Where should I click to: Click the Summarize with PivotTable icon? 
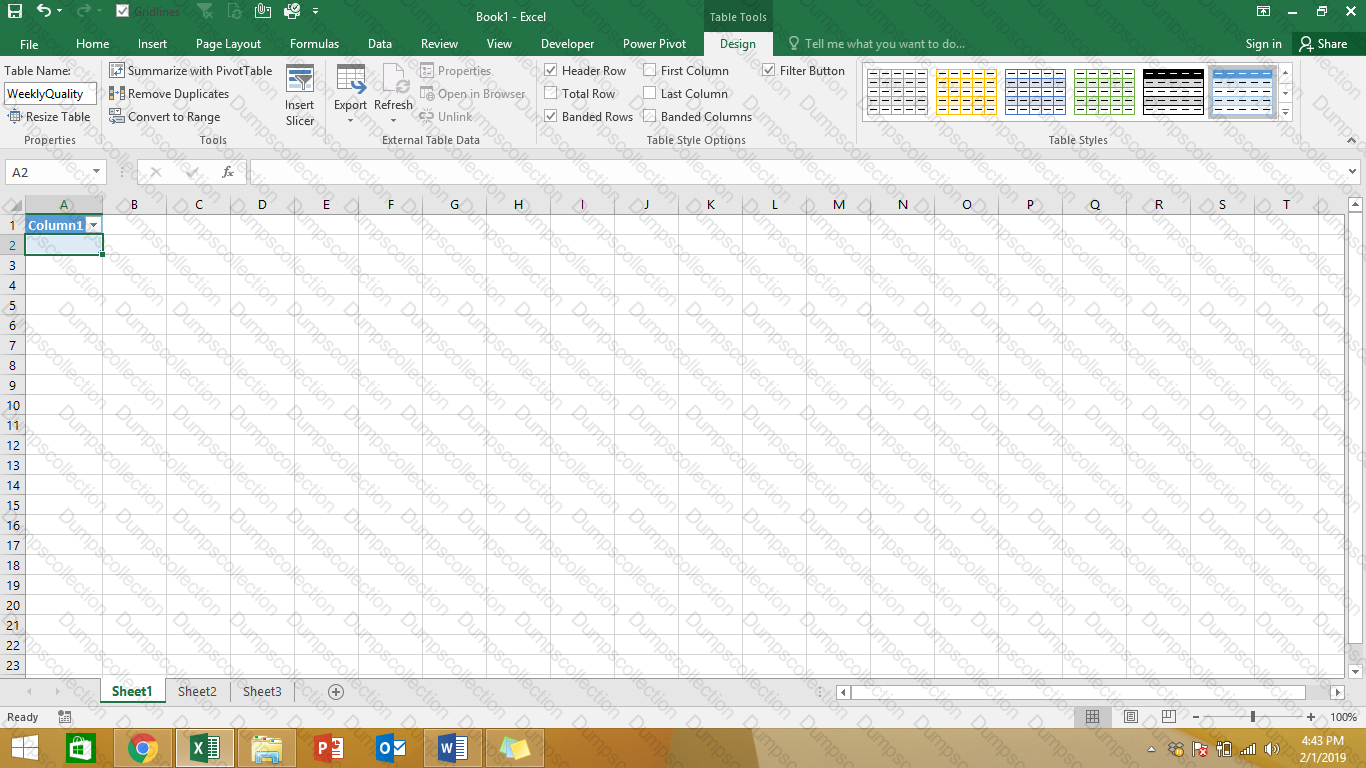click(x=117, y=71)
